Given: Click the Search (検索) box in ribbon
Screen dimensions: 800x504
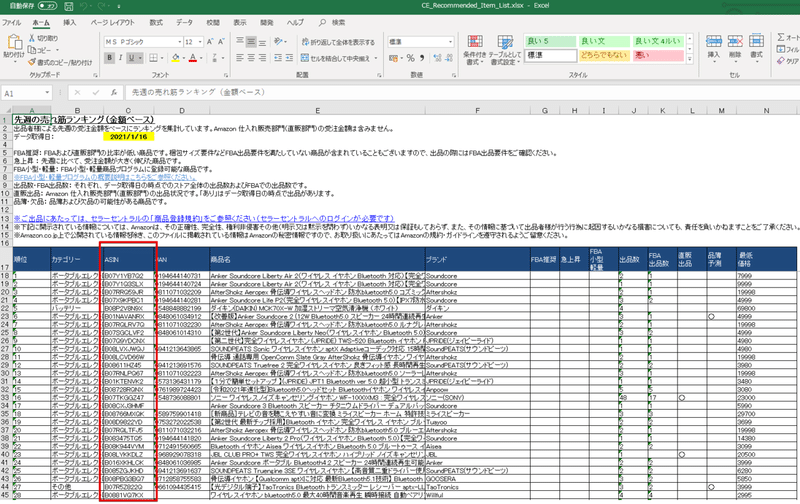Looking at the screenshot, I should point(332,22).
